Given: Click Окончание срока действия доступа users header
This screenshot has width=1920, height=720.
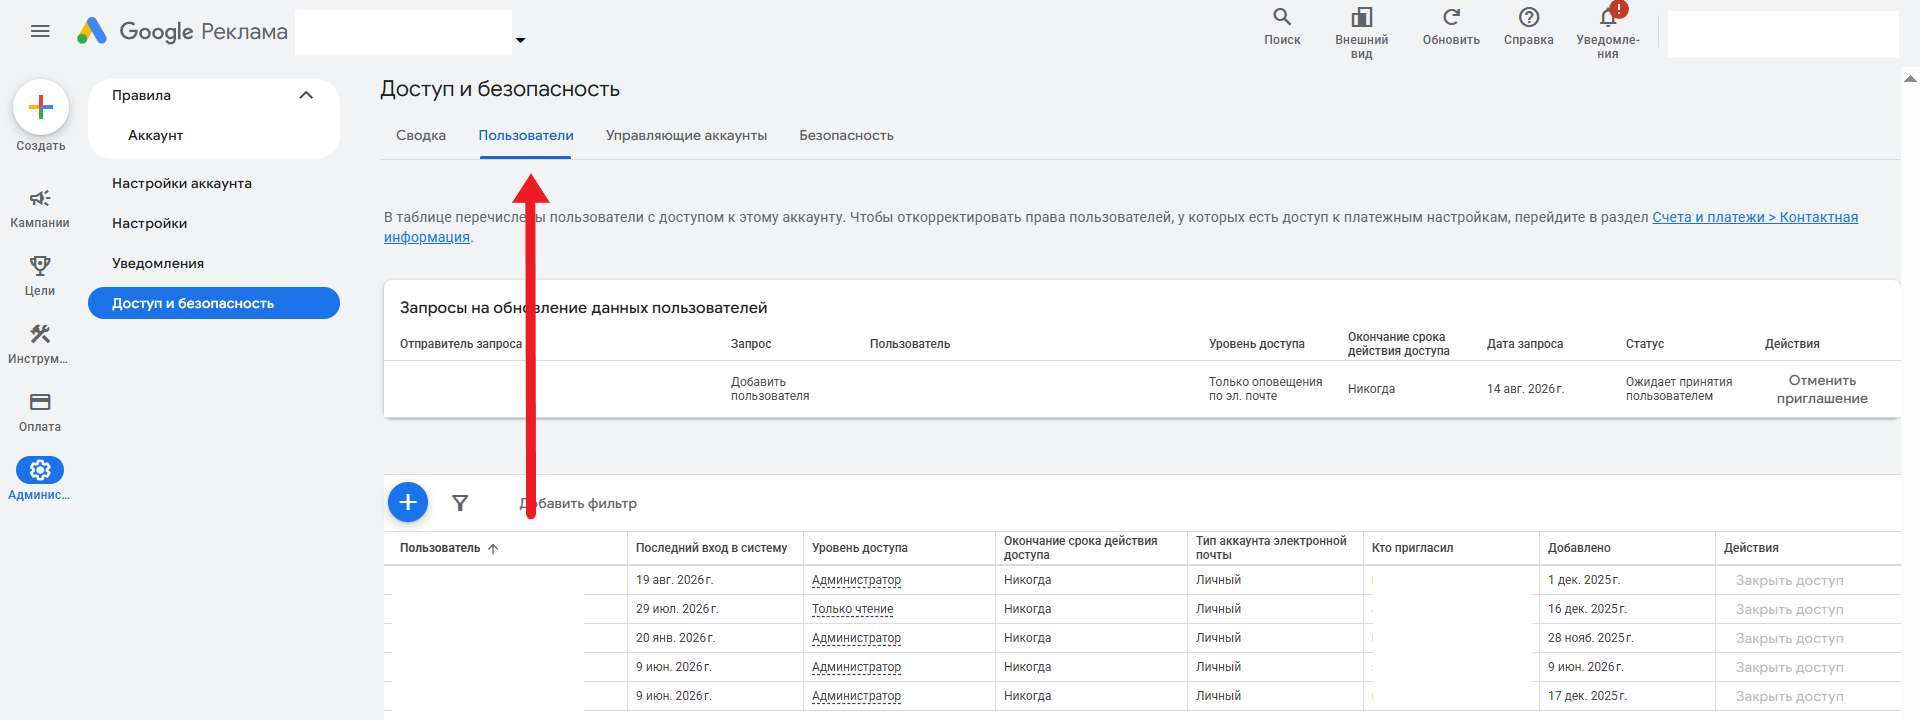Looking at the screenshot, I should click(1080, 548).
